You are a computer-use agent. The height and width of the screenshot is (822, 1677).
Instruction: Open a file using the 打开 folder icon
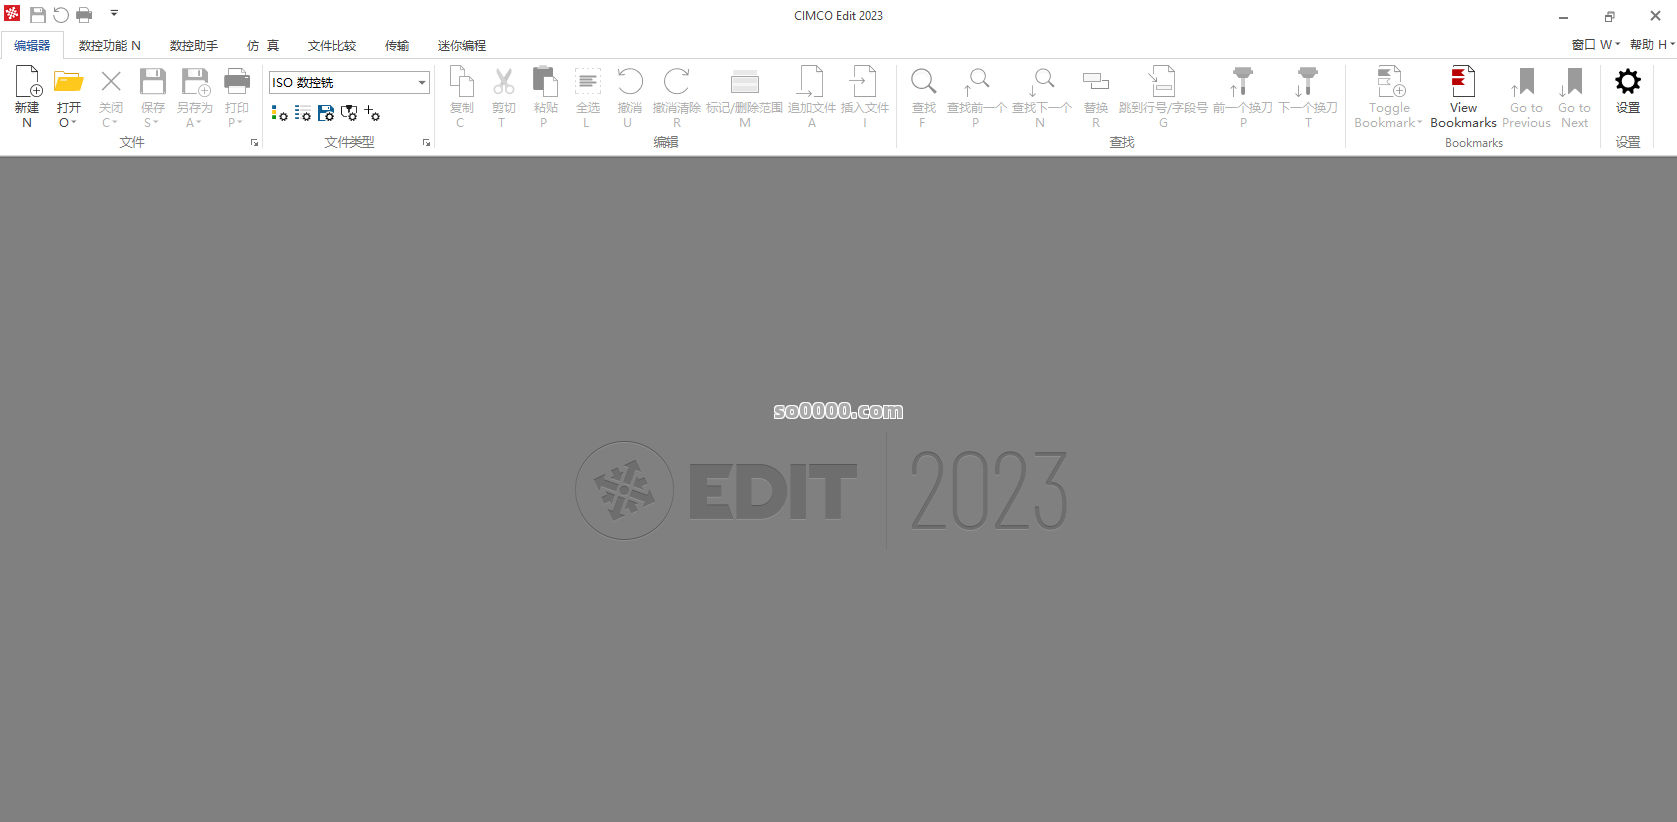69,82
